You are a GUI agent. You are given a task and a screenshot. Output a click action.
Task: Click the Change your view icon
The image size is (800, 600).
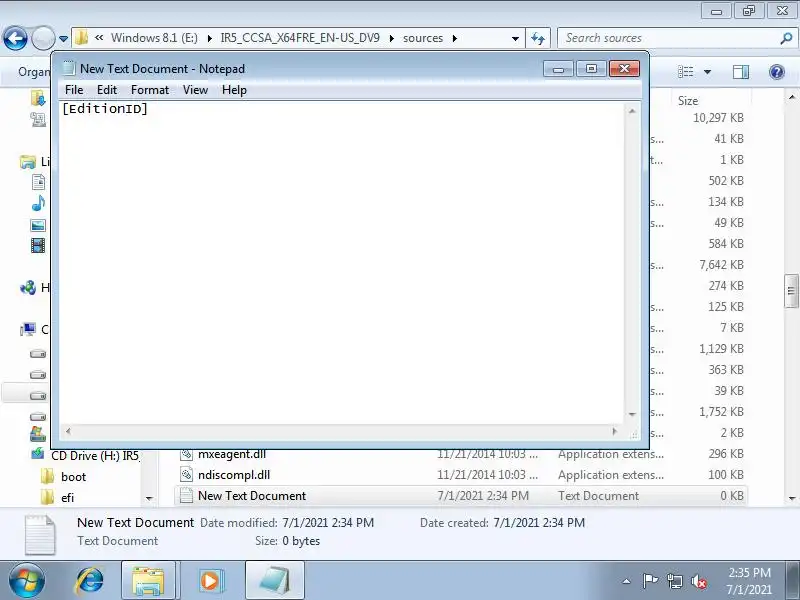685,71
